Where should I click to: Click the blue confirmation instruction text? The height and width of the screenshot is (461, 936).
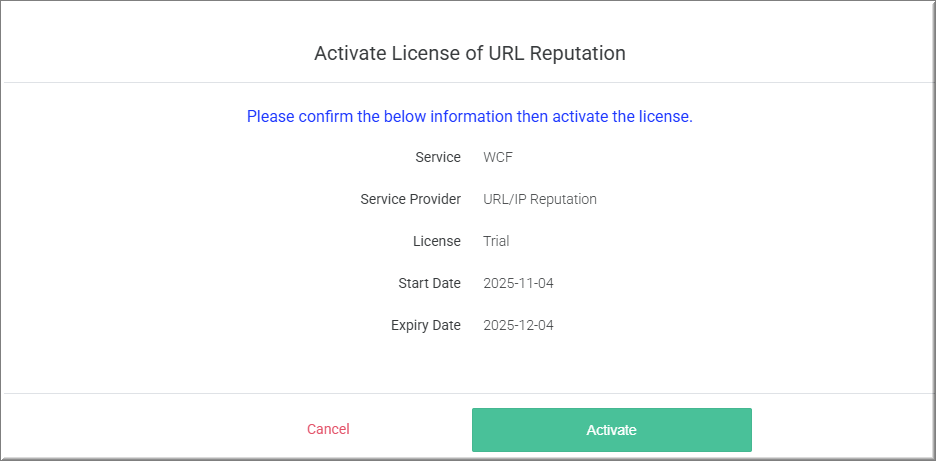[469, 116]
